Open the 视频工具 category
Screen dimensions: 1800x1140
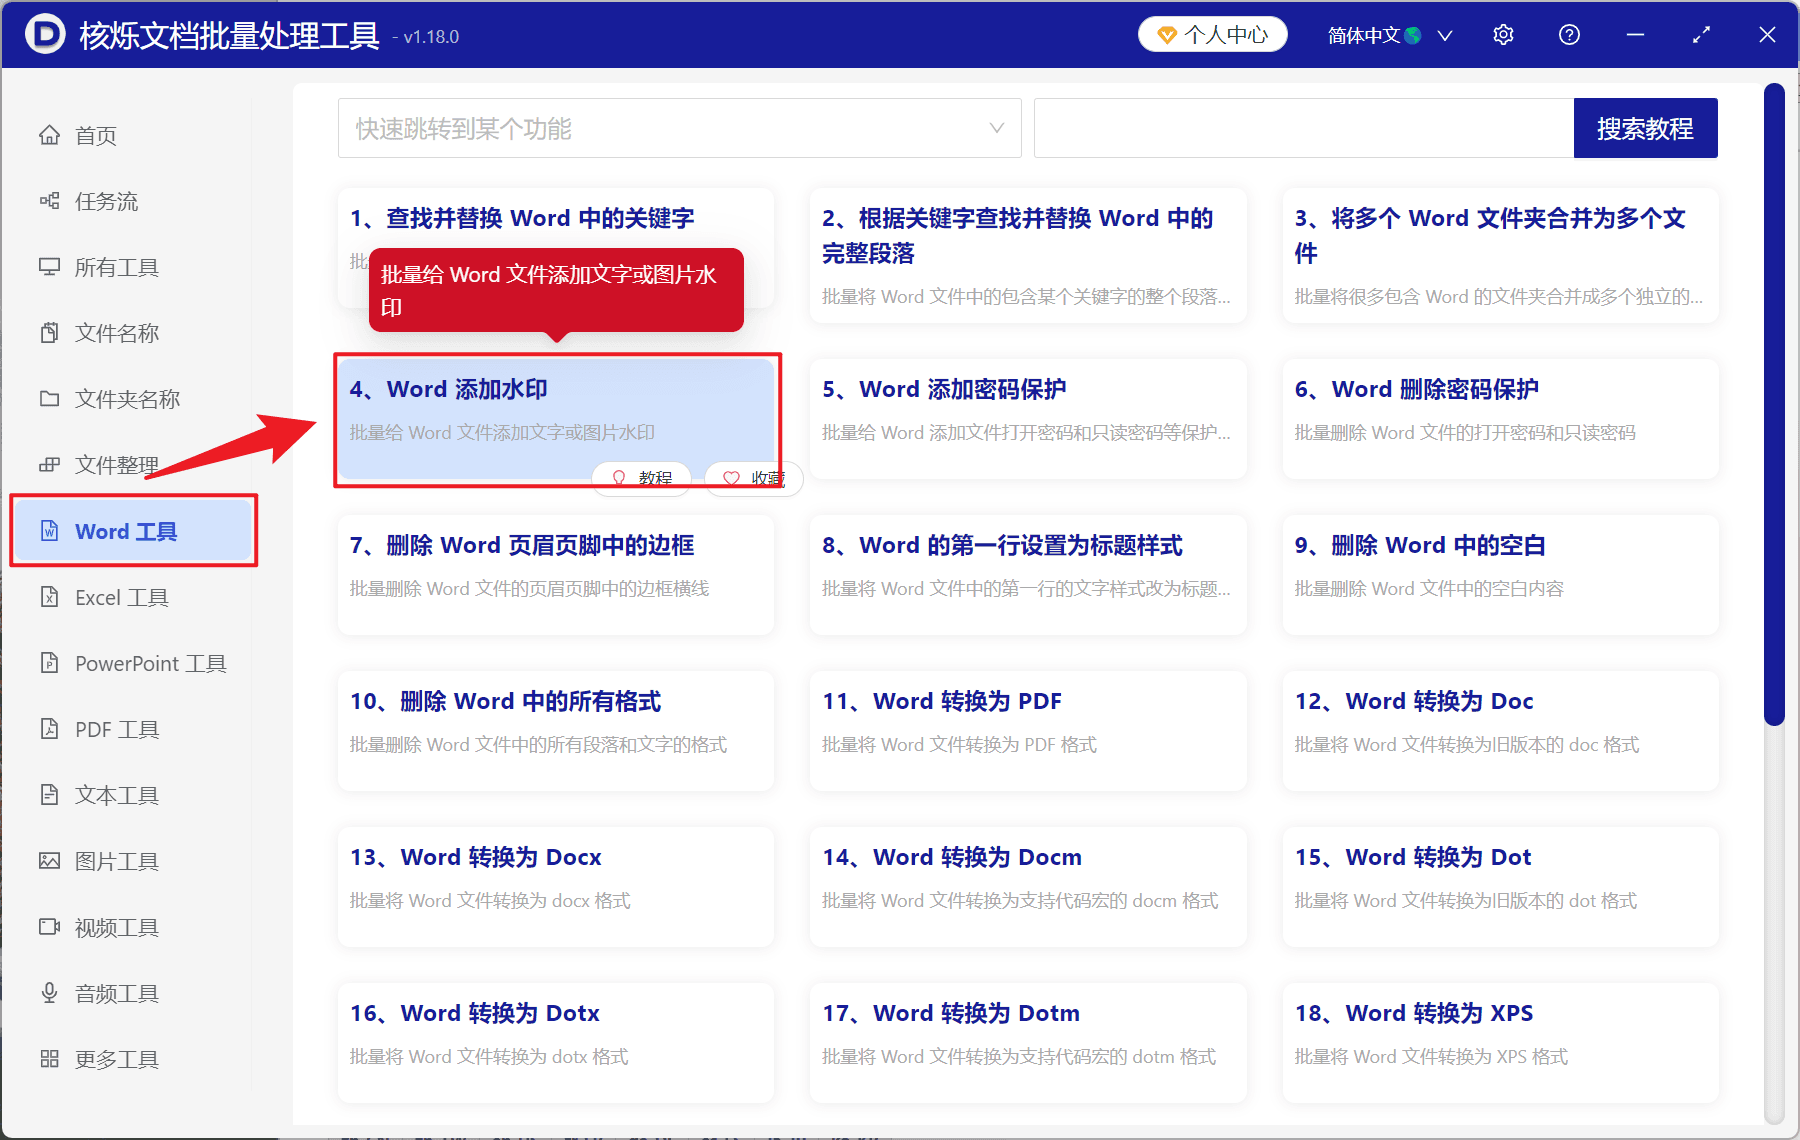(x=115, y=927)
